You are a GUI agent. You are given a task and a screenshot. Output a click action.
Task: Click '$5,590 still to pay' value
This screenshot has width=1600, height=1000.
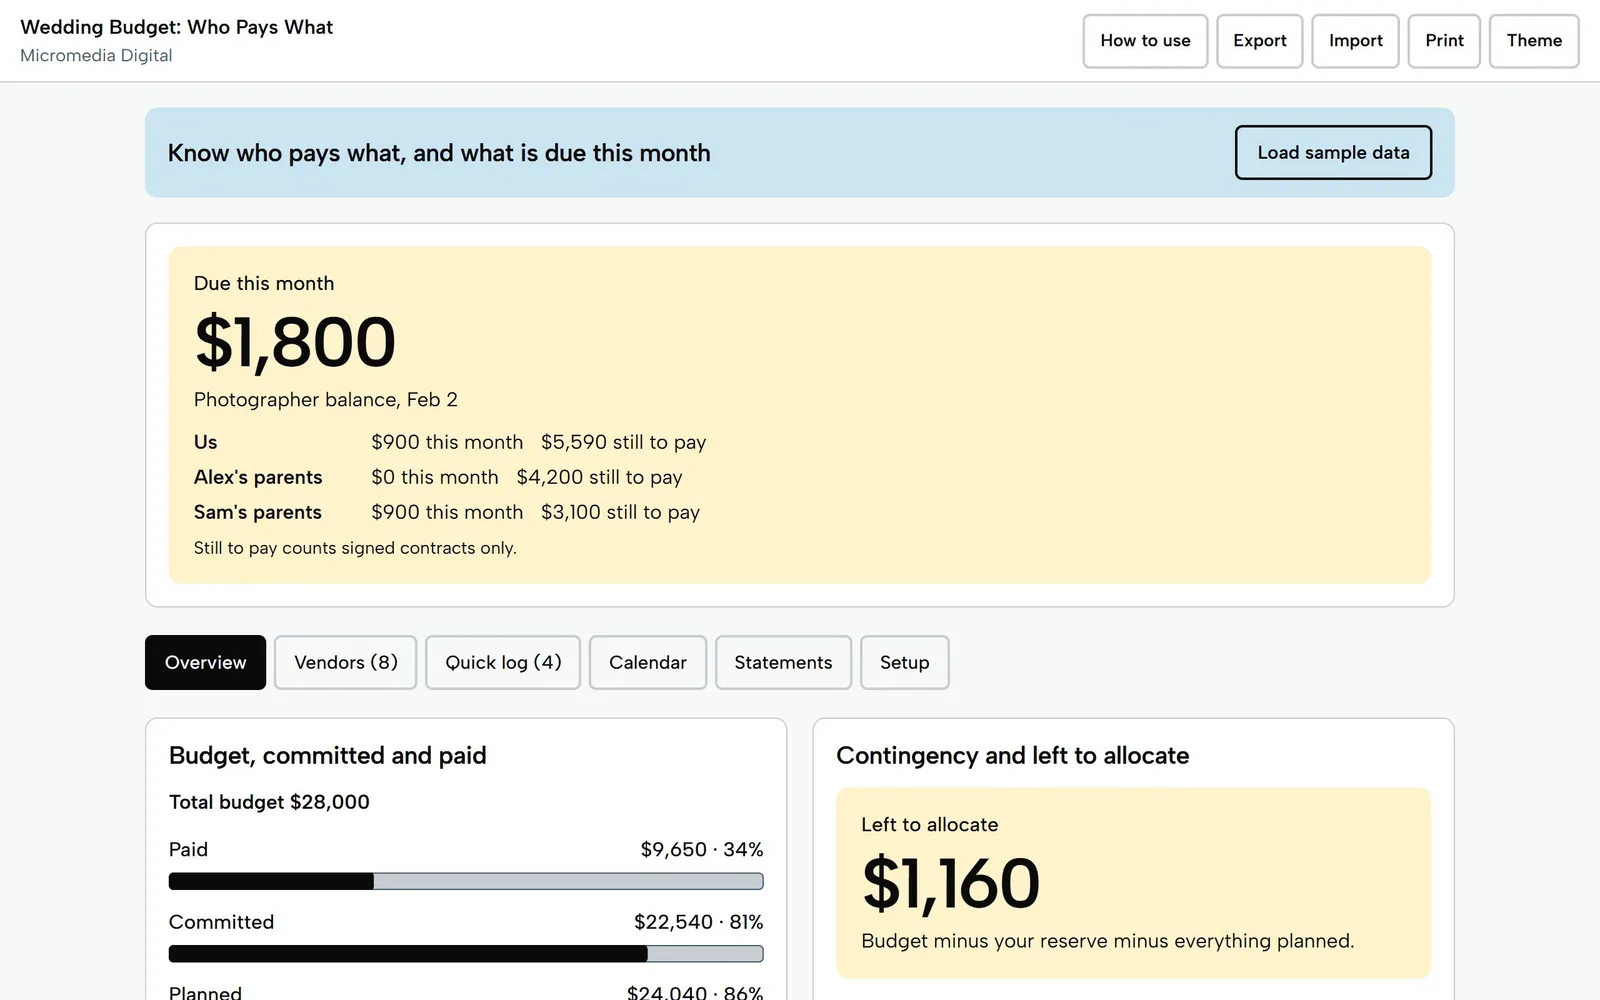point(623,442)
